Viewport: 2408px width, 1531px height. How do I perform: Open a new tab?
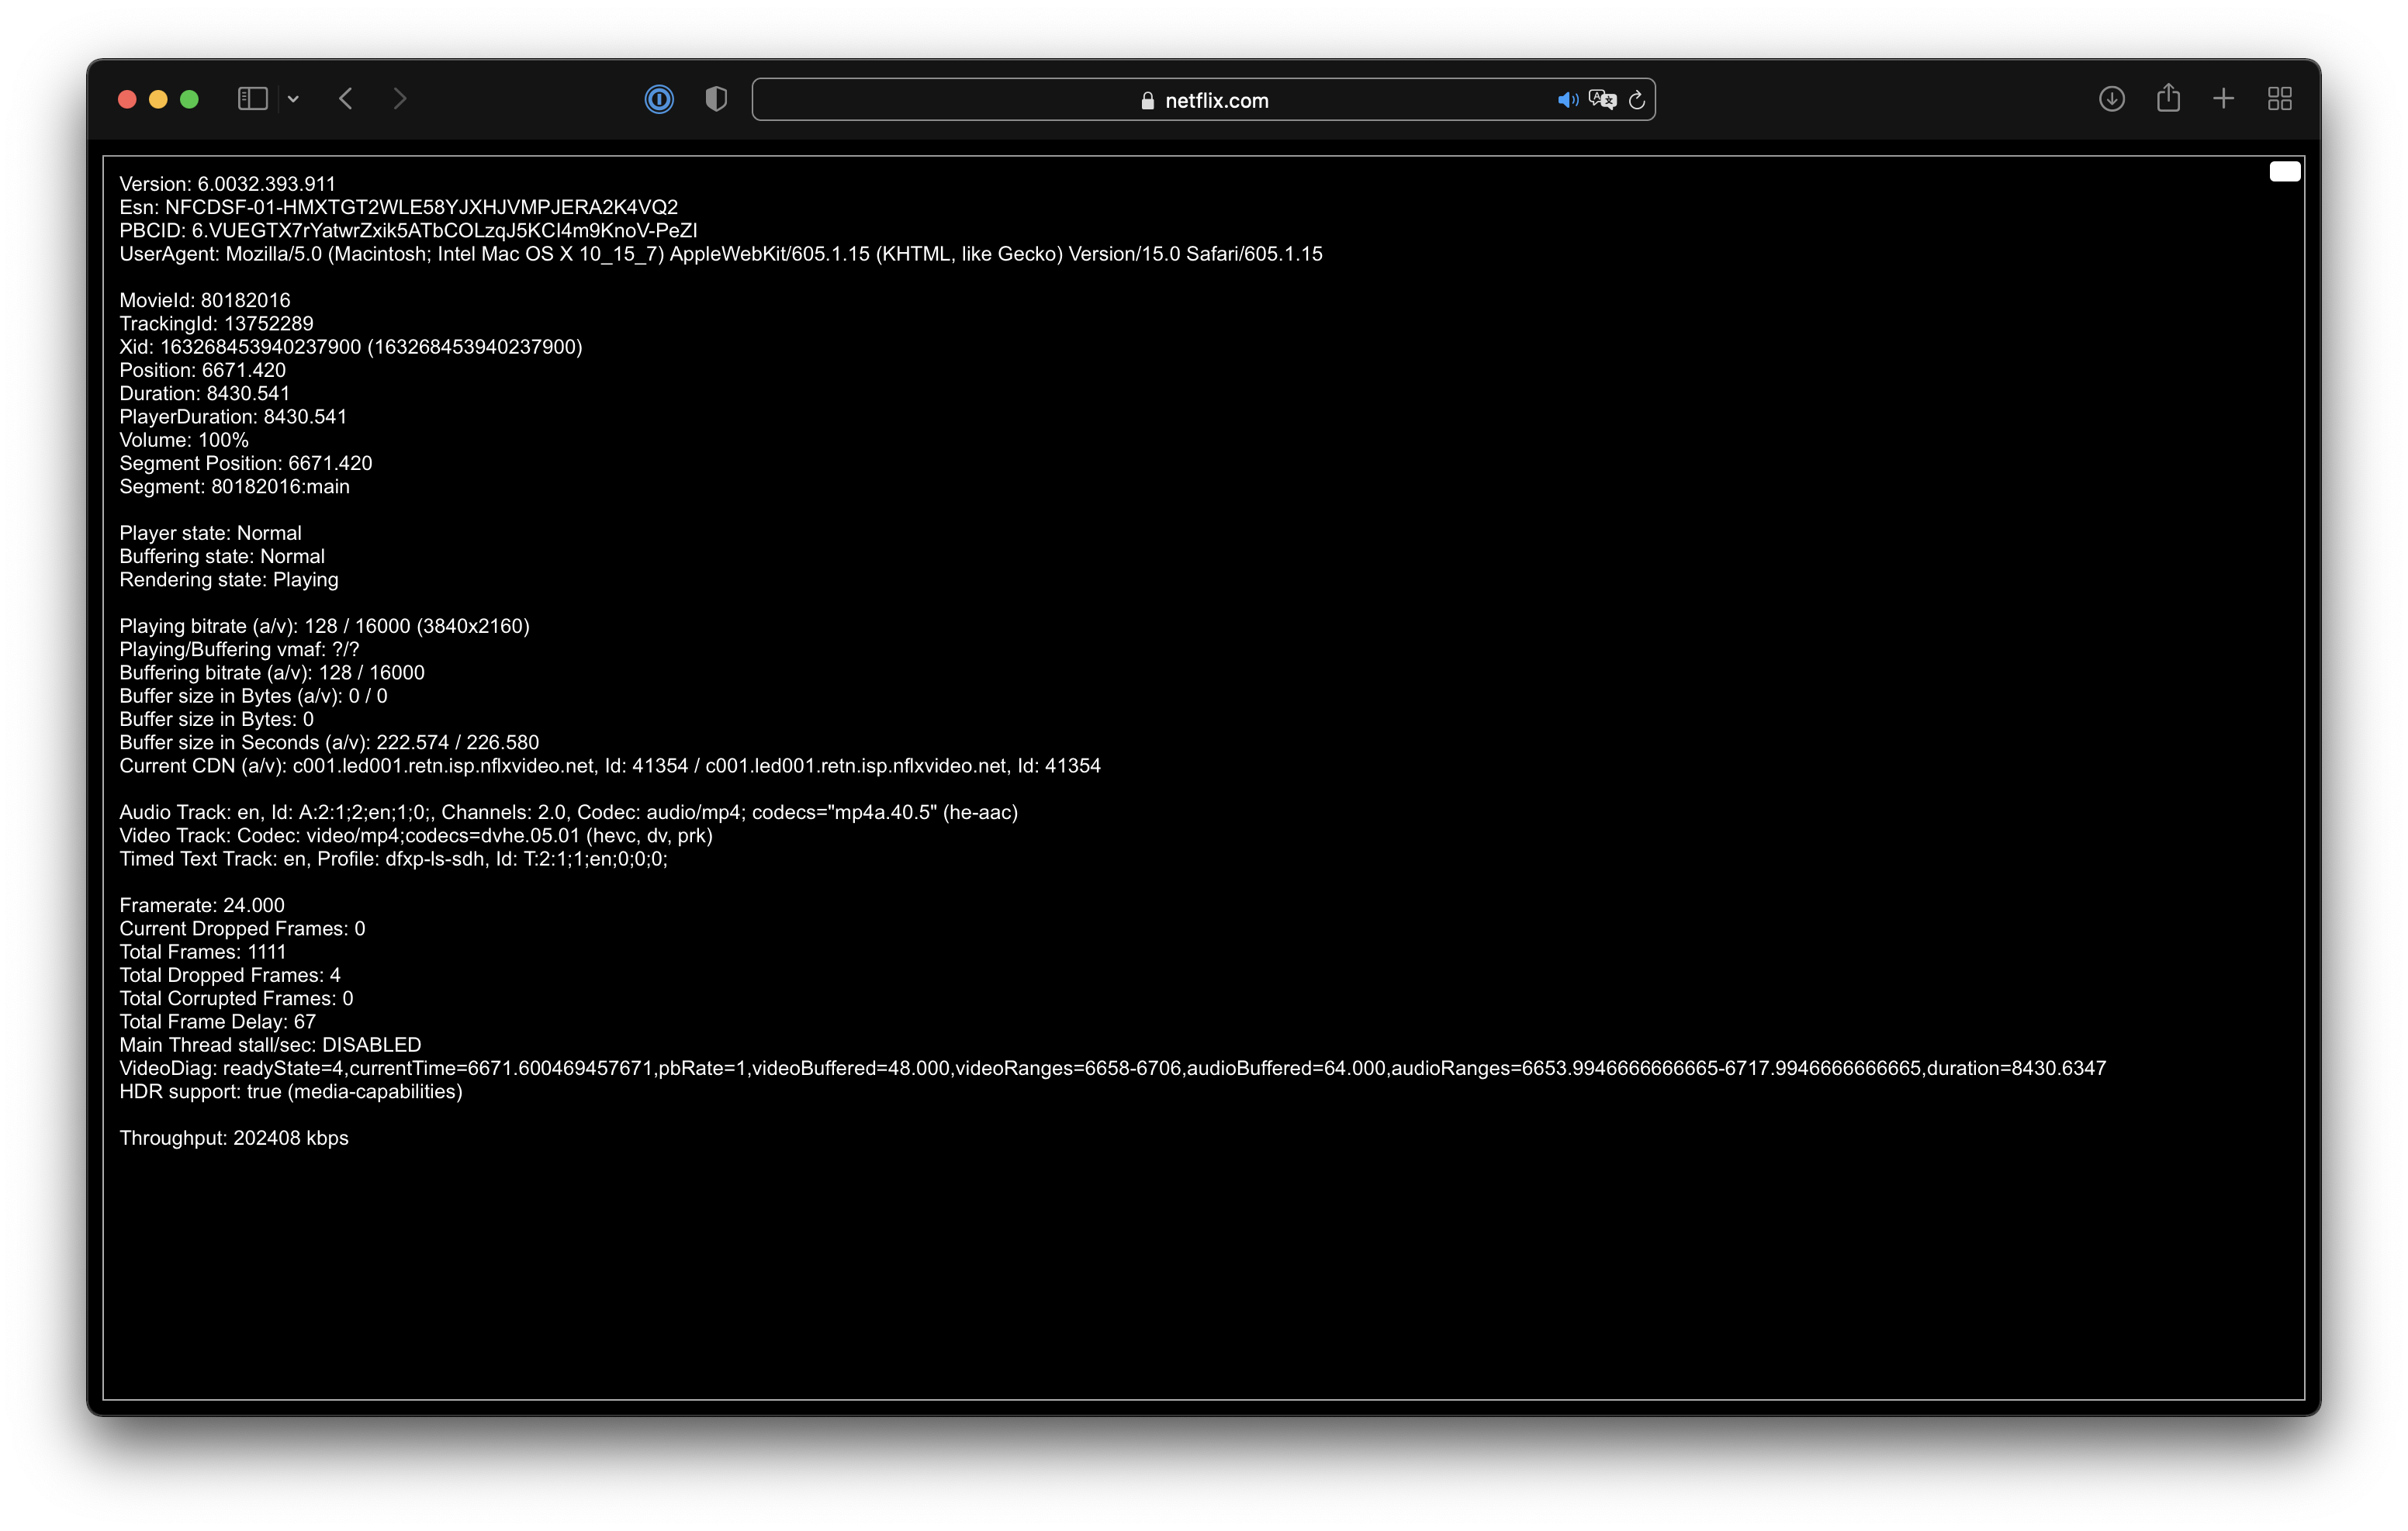click(x=2223, y=99)
